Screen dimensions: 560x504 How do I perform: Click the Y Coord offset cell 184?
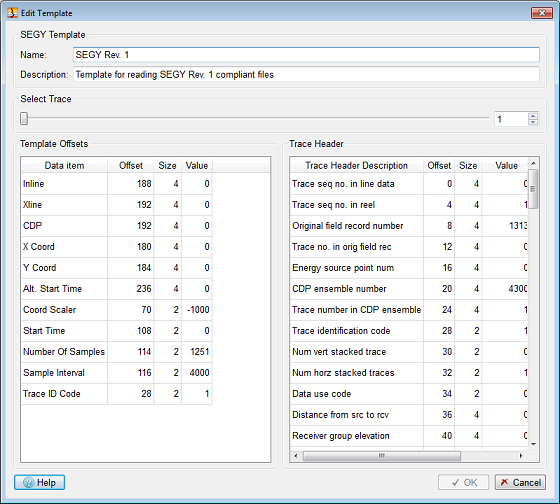131,268
